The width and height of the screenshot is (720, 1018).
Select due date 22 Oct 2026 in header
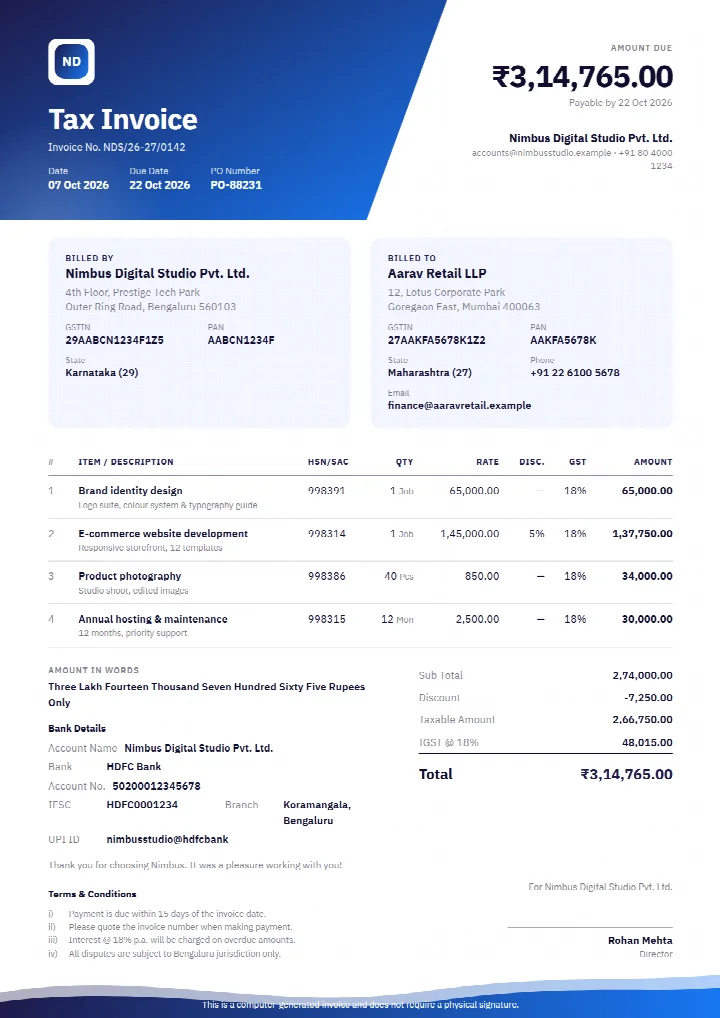tap(160, 185)
